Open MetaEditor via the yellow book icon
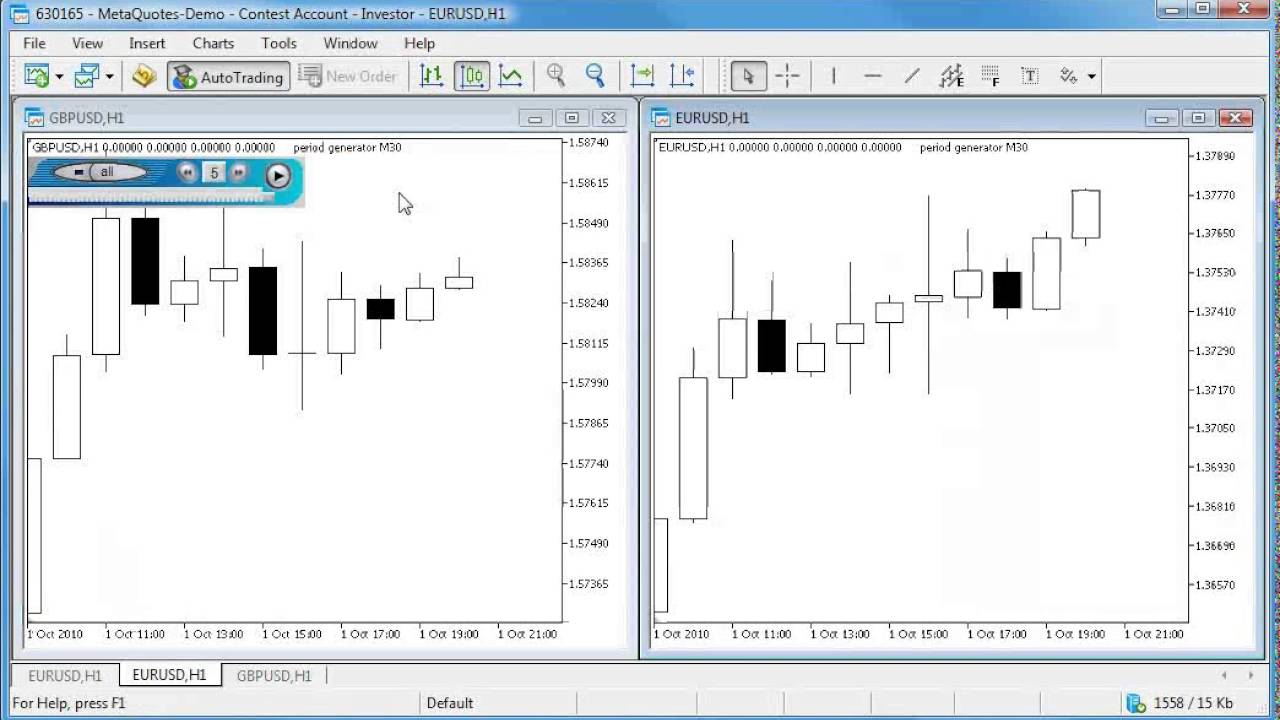The height and width of the screenshot is (720, 1280). (144, 76)
